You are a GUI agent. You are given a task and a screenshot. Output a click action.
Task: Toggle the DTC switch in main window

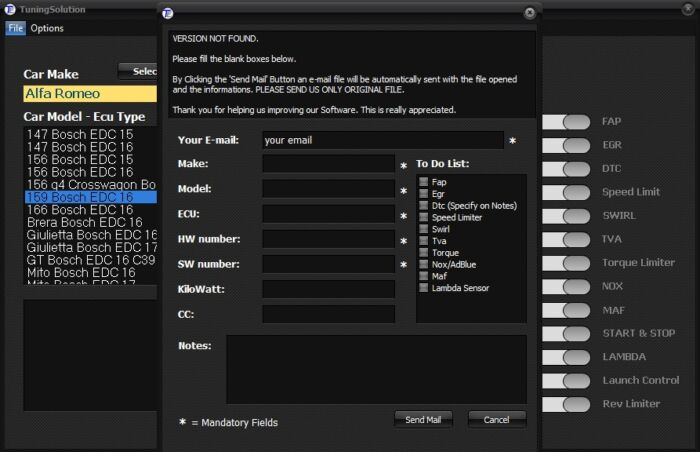[566, 169]
